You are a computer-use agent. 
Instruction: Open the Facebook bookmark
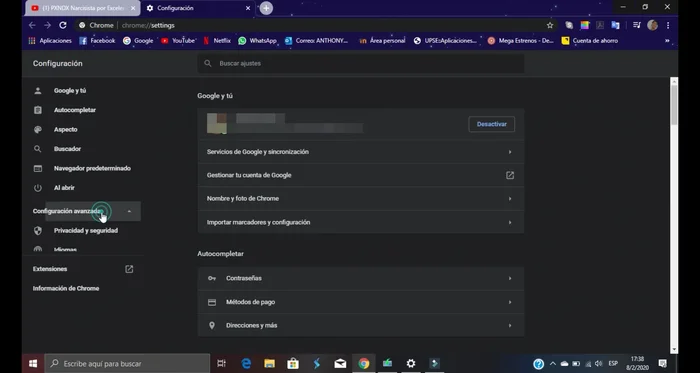coord(97,41)
